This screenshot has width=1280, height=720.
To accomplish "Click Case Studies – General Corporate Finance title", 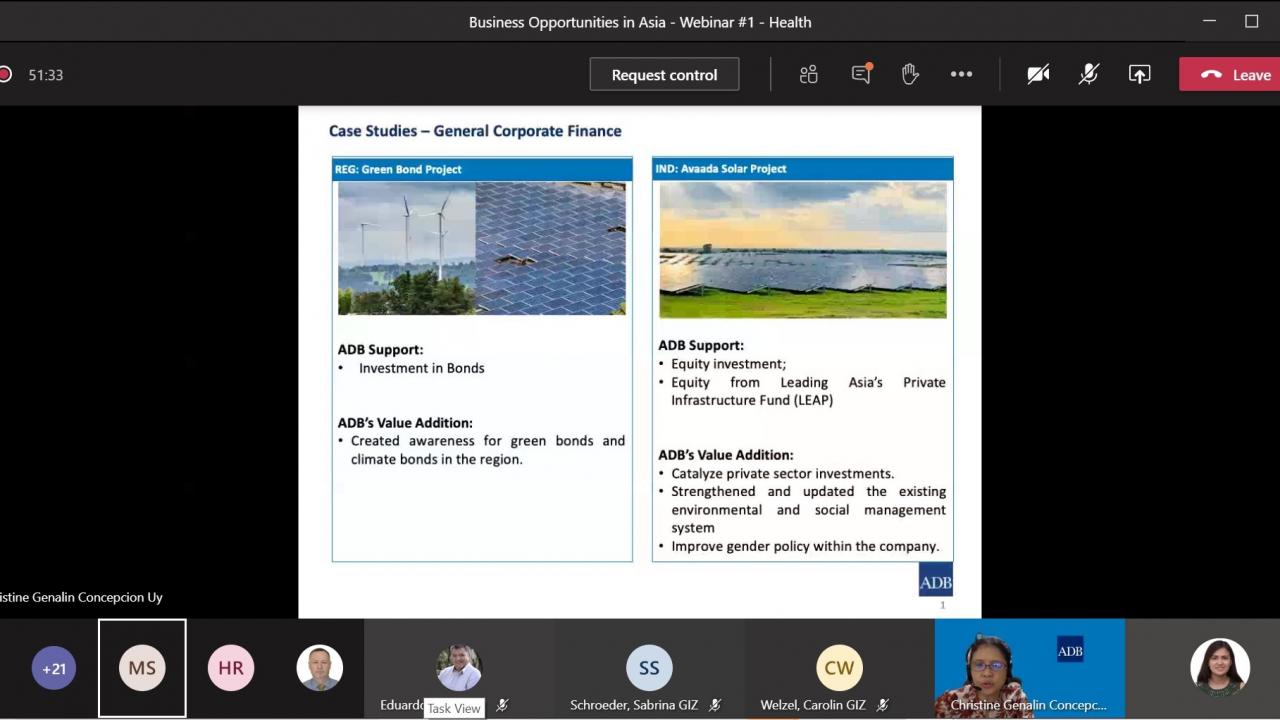I will (475, 131).
